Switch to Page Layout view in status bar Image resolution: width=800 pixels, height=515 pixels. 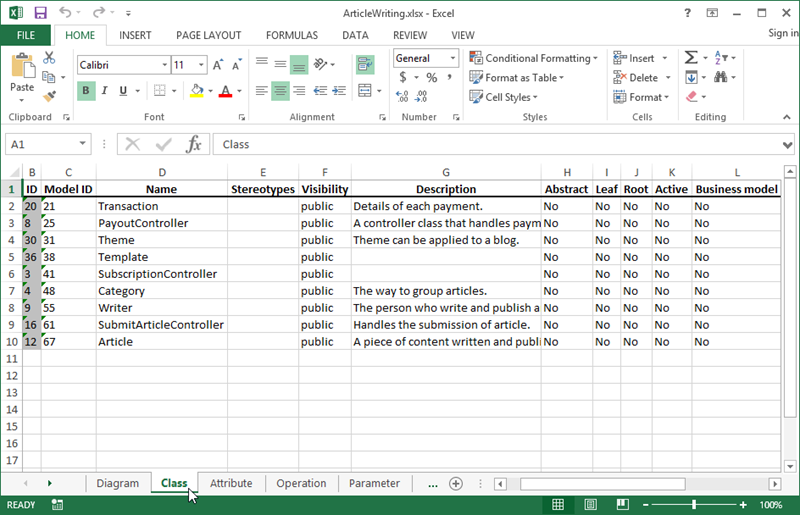590,505
